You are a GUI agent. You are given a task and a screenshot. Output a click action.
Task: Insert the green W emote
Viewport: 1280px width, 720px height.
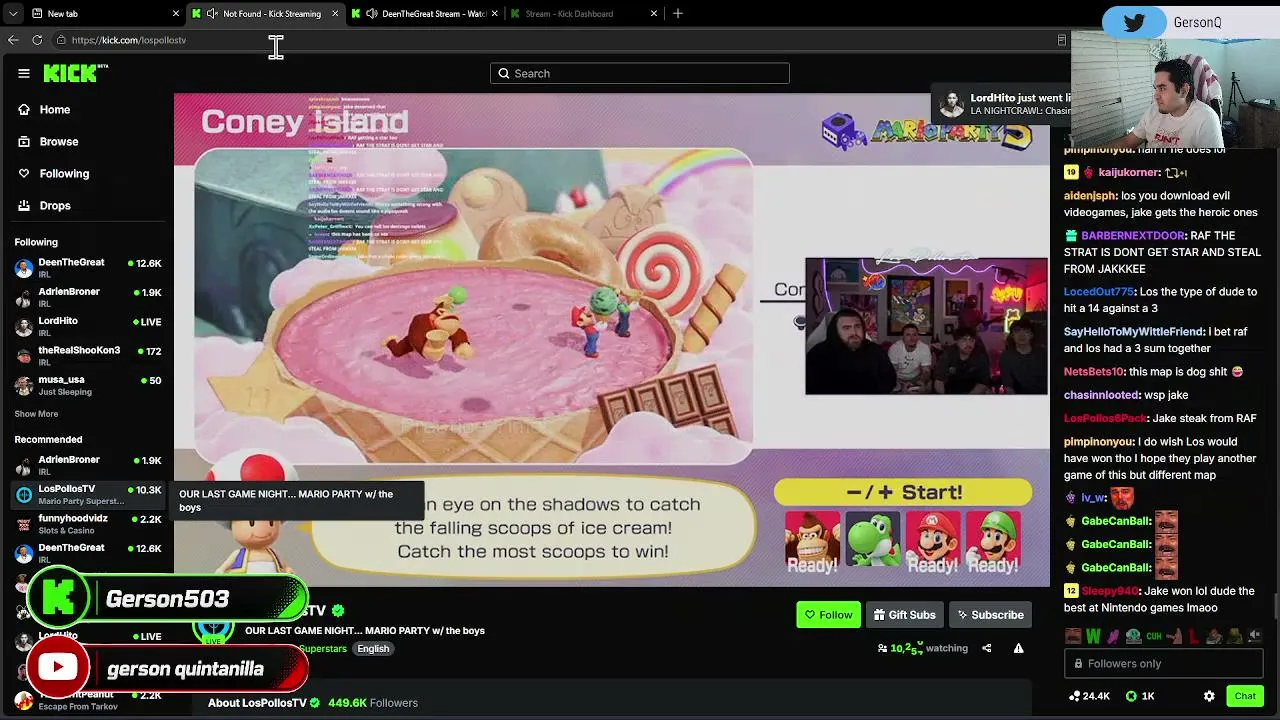(x=1093, y=636)
